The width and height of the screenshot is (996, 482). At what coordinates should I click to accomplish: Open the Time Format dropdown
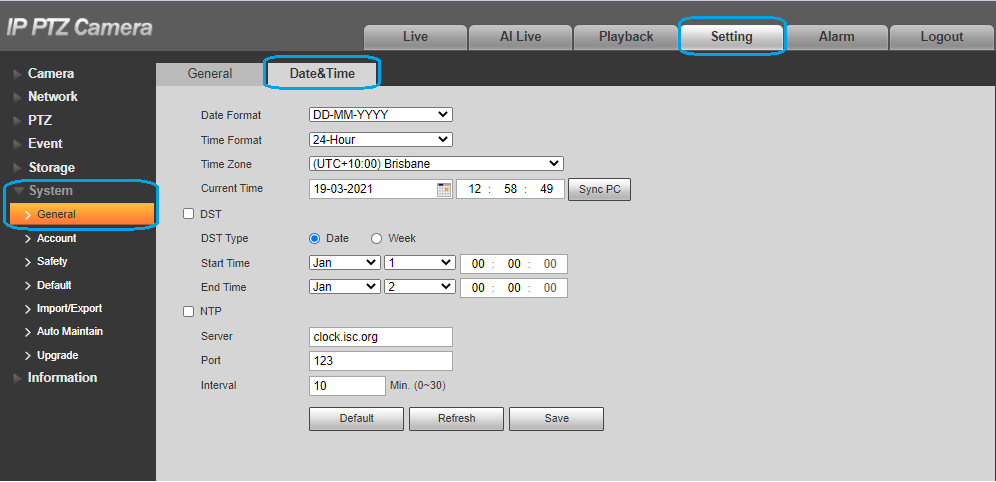[380, 140]
